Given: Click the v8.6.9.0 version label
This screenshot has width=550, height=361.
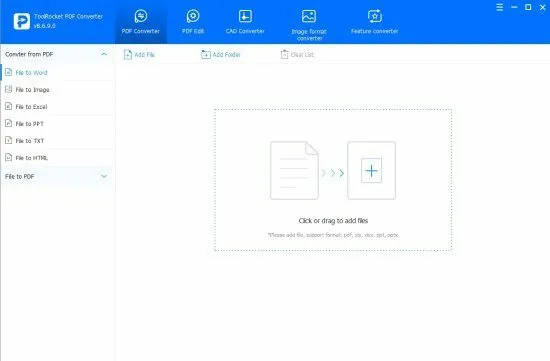Looking at the screenshot, I should click(45, 26).
